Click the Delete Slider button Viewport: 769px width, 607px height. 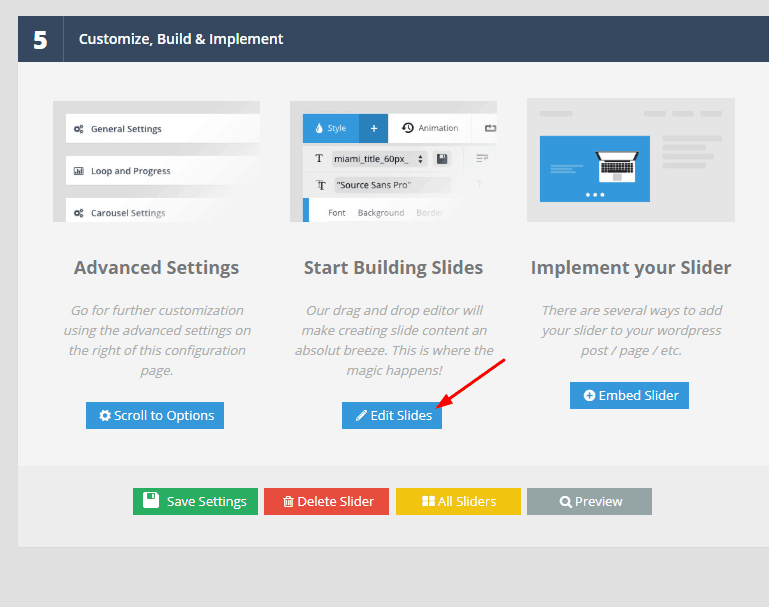coord(326,501)
